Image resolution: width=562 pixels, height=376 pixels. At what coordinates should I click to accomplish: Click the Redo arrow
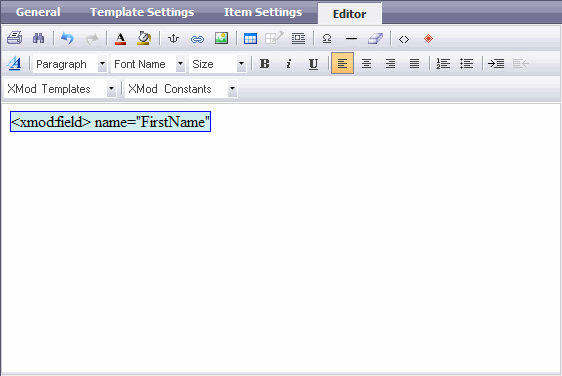point(92,38)
